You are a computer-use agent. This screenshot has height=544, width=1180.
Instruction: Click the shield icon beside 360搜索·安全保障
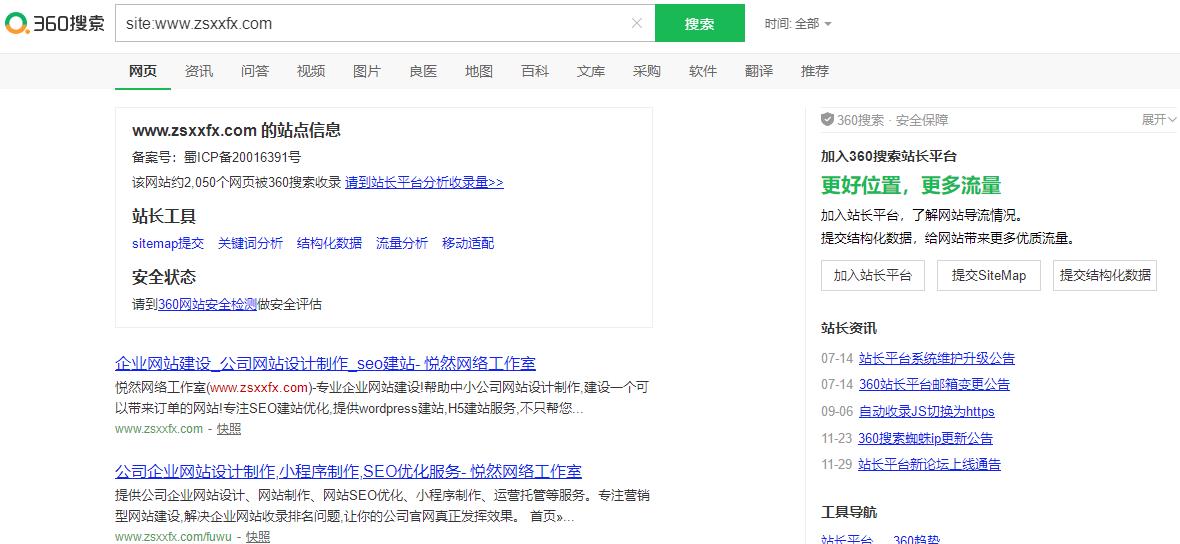pos(827,120)
